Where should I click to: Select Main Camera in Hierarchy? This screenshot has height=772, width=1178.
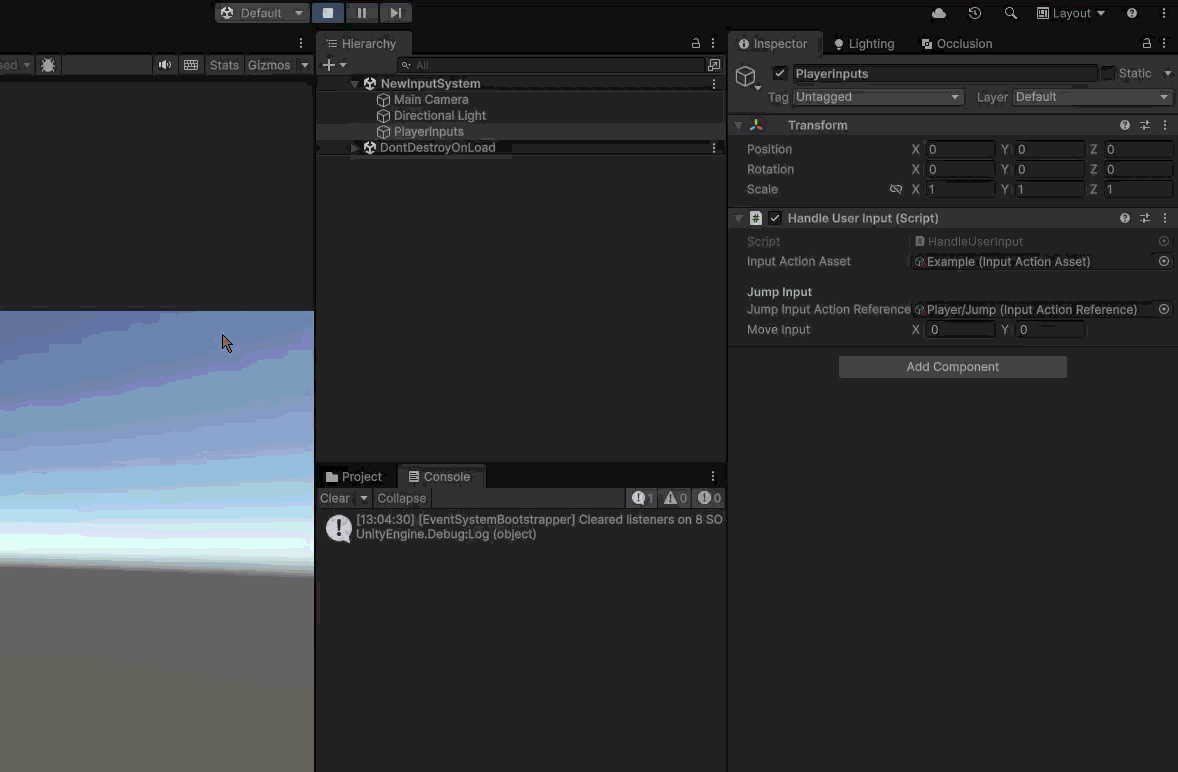pos(430,99)
